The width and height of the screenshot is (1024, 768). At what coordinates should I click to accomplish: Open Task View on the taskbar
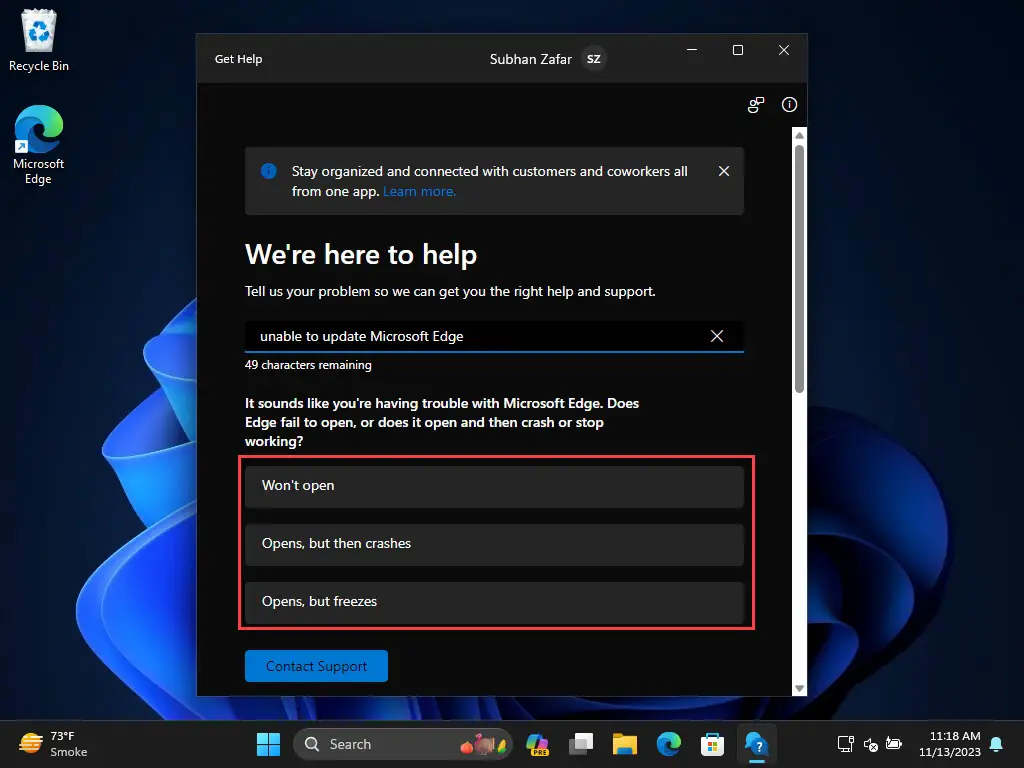pyautogui.click(x=581, y=744)
